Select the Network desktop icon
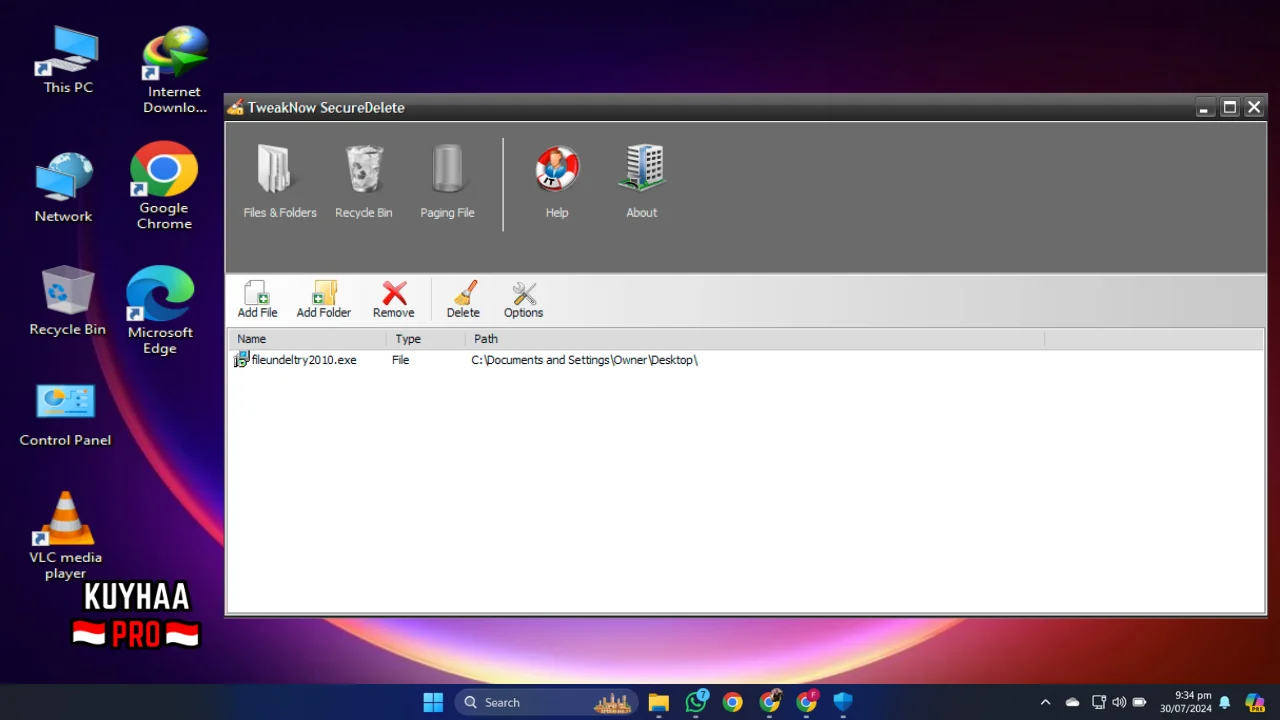 [x=64, y=187]
